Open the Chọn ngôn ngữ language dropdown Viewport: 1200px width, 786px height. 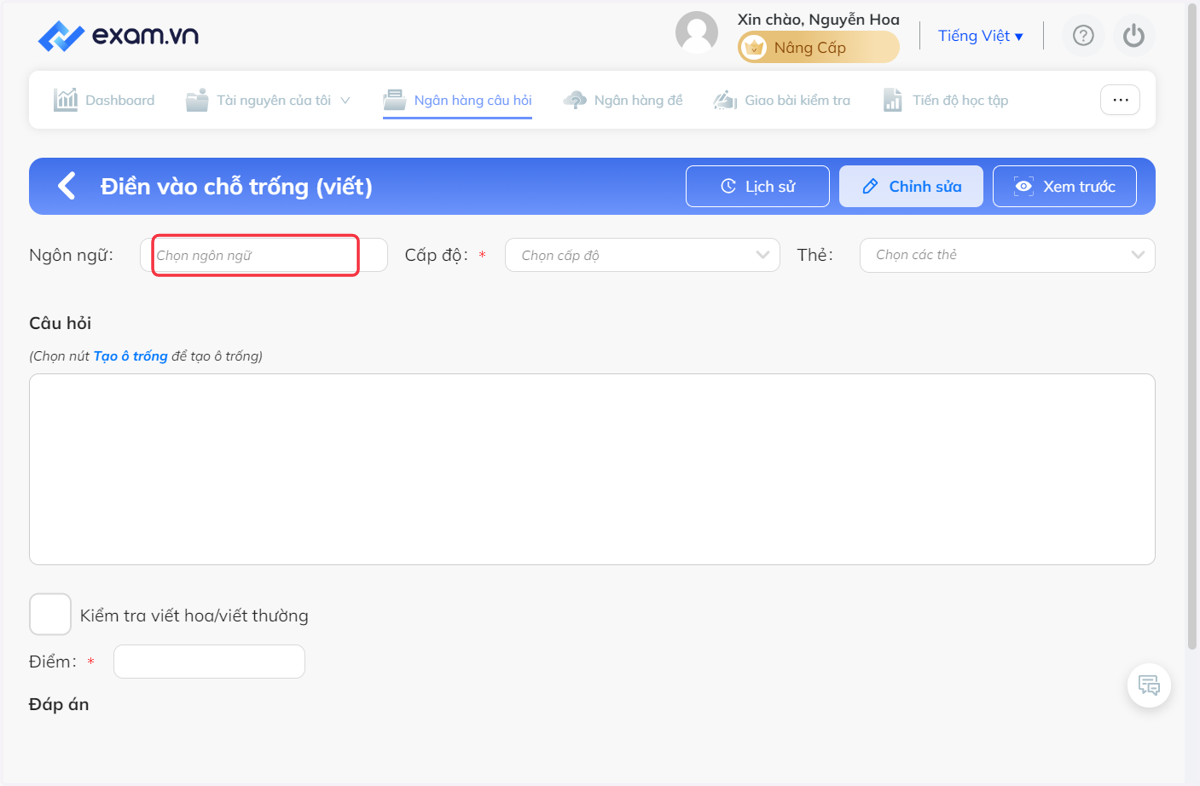pyautogui.click(x=264, y=255)
